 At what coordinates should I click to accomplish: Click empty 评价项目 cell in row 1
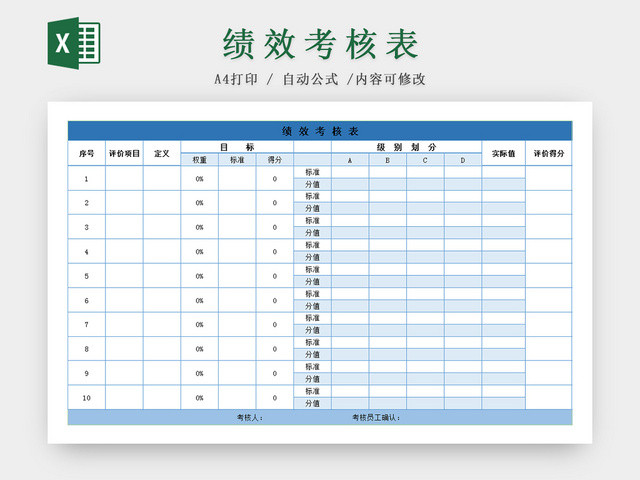coord(124,178)
